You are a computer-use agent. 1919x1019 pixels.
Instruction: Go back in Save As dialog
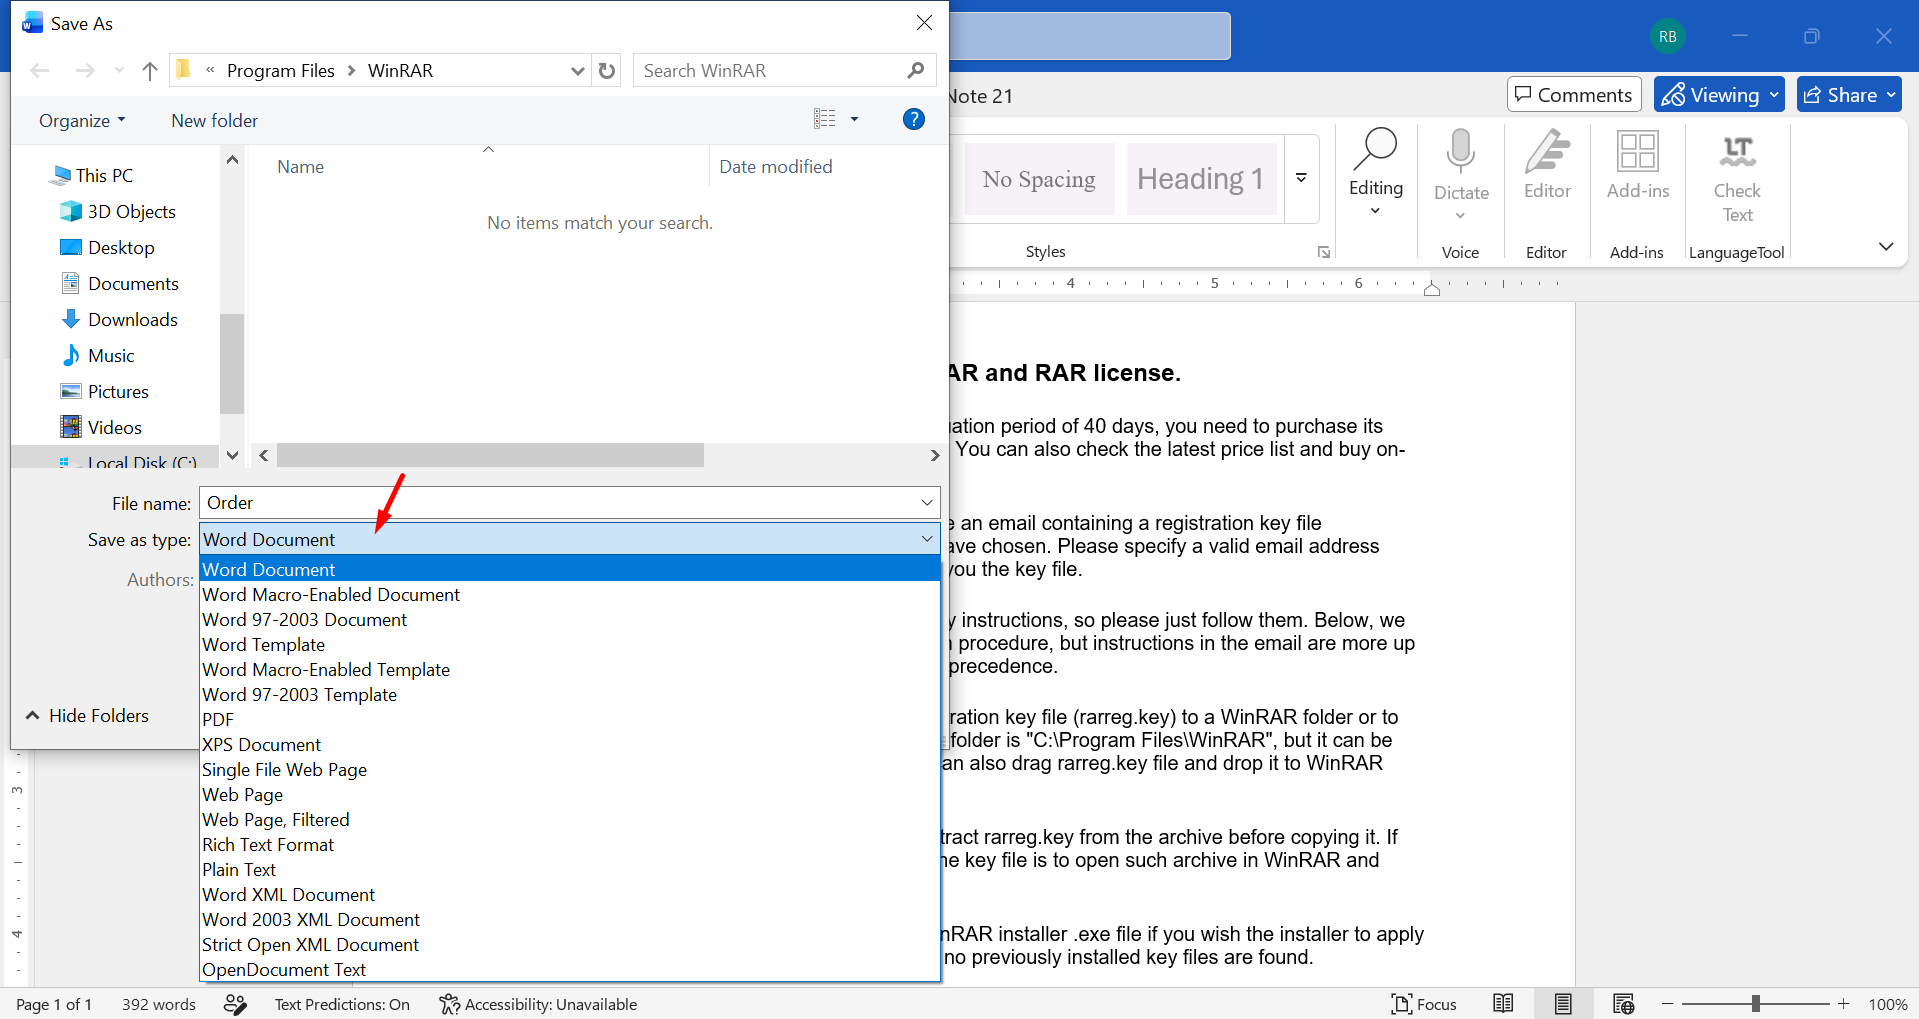40,71
